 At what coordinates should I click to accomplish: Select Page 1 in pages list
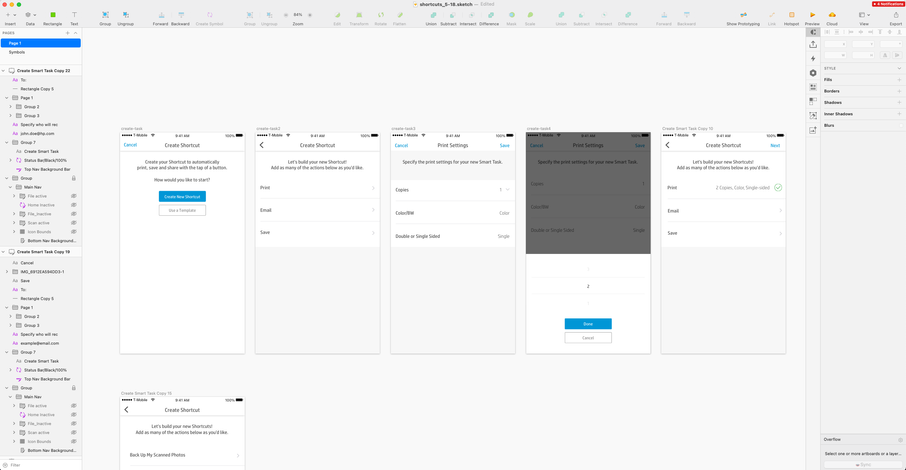pyautogui.click(x=40, y=43)
